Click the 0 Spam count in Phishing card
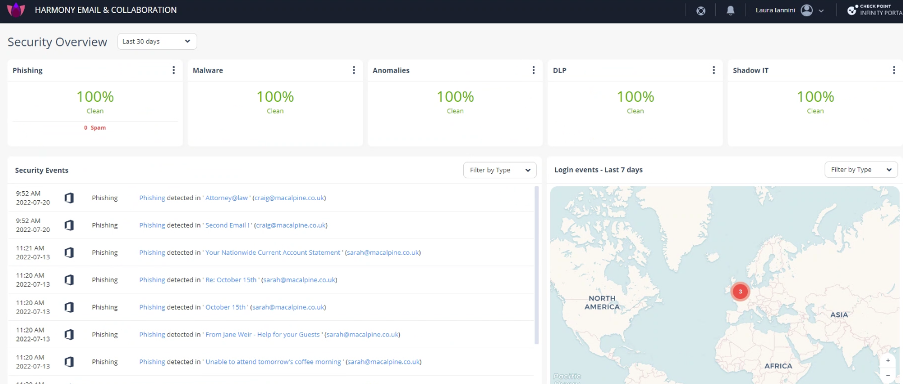This screenshot has width=904, height=384. point(95,127)
